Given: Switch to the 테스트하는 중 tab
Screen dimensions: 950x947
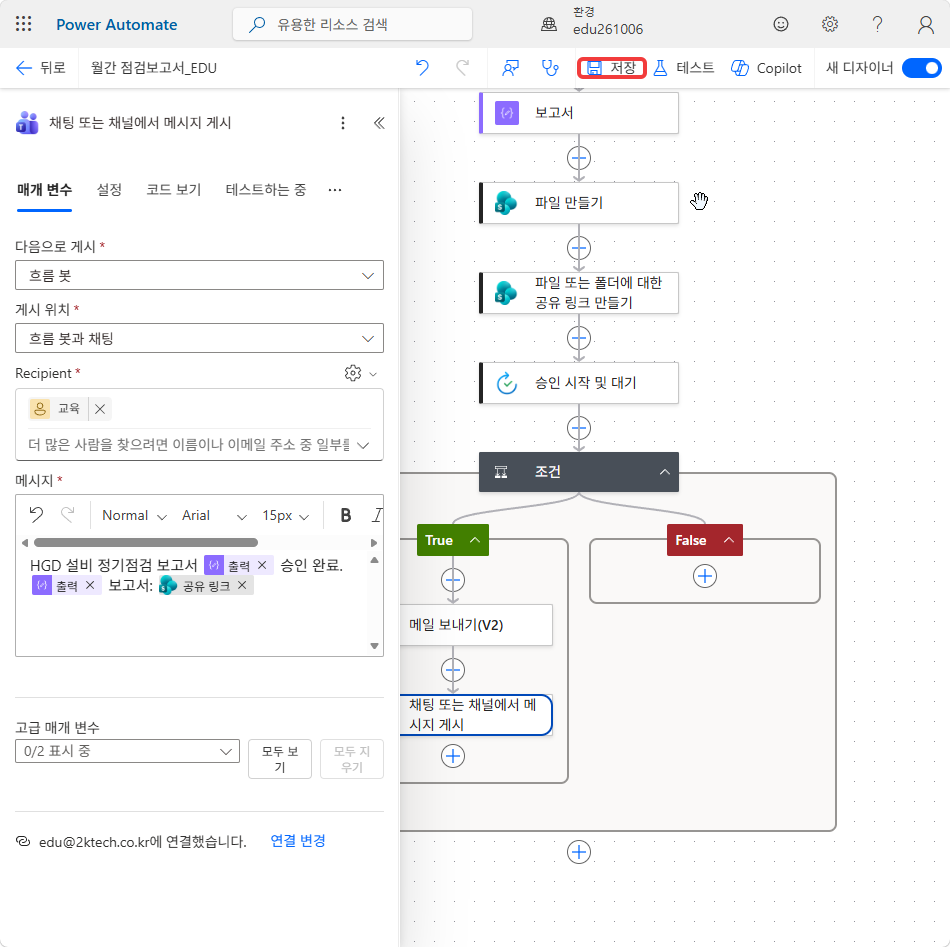Looking at the screenshot, I should 265,190.
